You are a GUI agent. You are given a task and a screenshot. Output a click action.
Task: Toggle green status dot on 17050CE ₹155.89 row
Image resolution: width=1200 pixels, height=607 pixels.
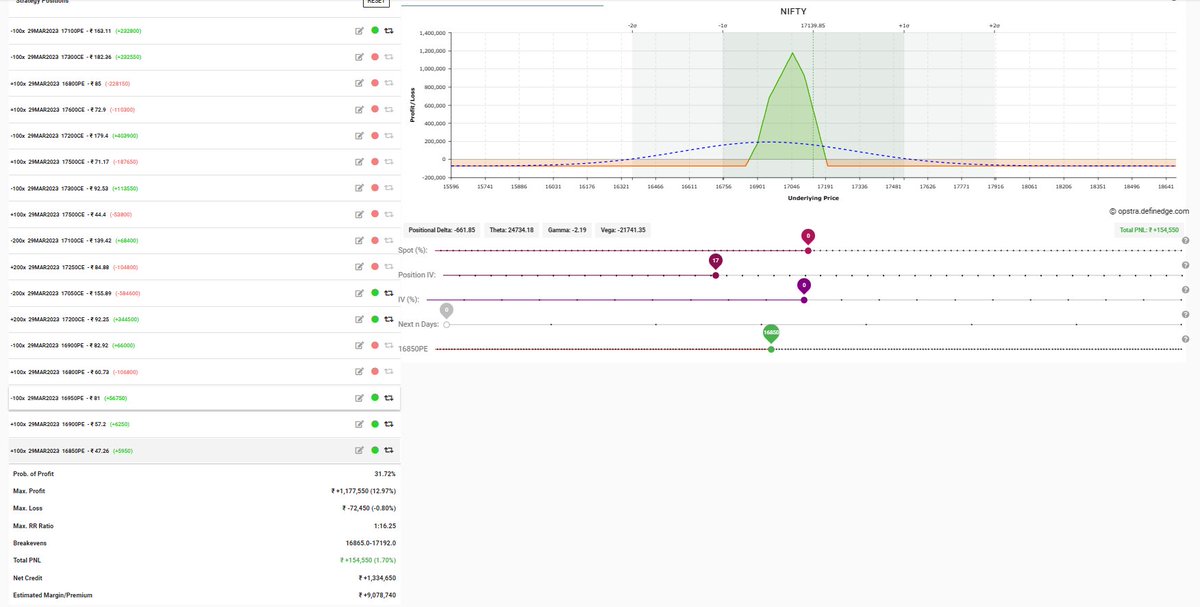(374, 293)
